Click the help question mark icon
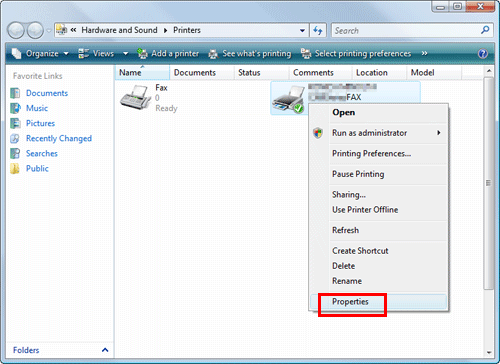500x364 pixels. [483, 54]
